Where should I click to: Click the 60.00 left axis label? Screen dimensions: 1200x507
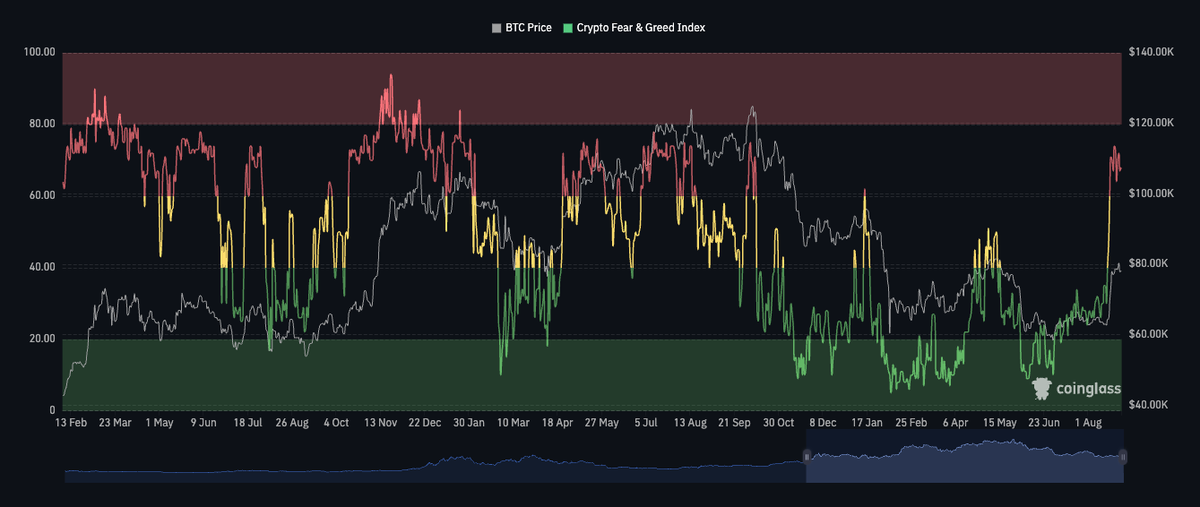[x=43, y=195]
